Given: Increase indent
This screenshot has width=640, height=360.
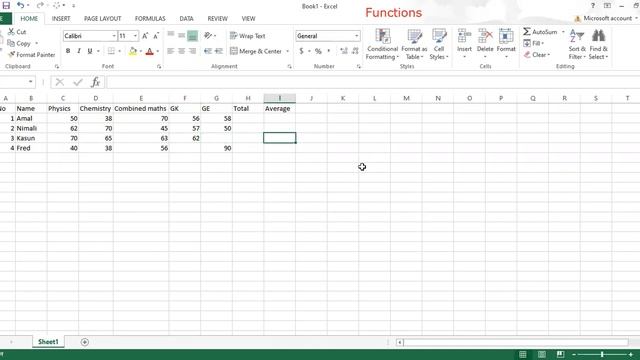Looking at the screenshot, I should (219, 51).
